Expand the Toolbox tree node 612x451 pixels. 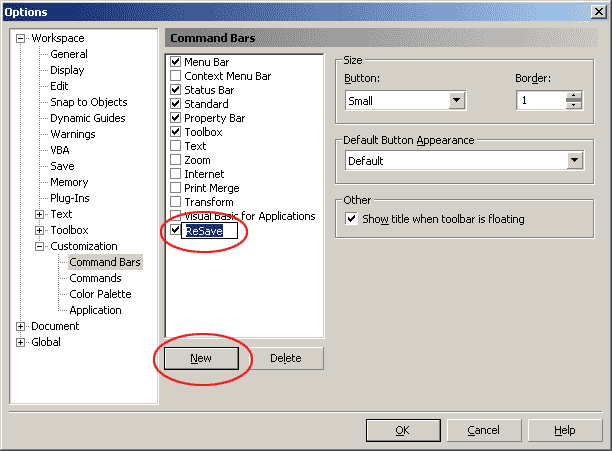pyautogui.click(x=39, y=231)
